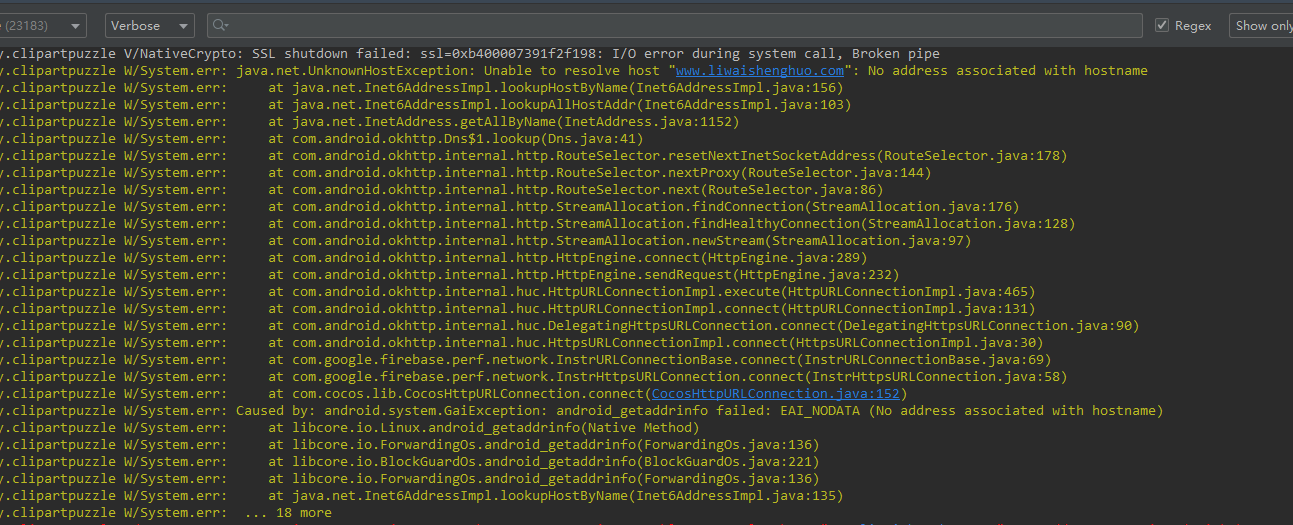Click the InstrURLConnectionBase.connect line
The height and width of the screenshot is (525, 1293).
point(526,360)
